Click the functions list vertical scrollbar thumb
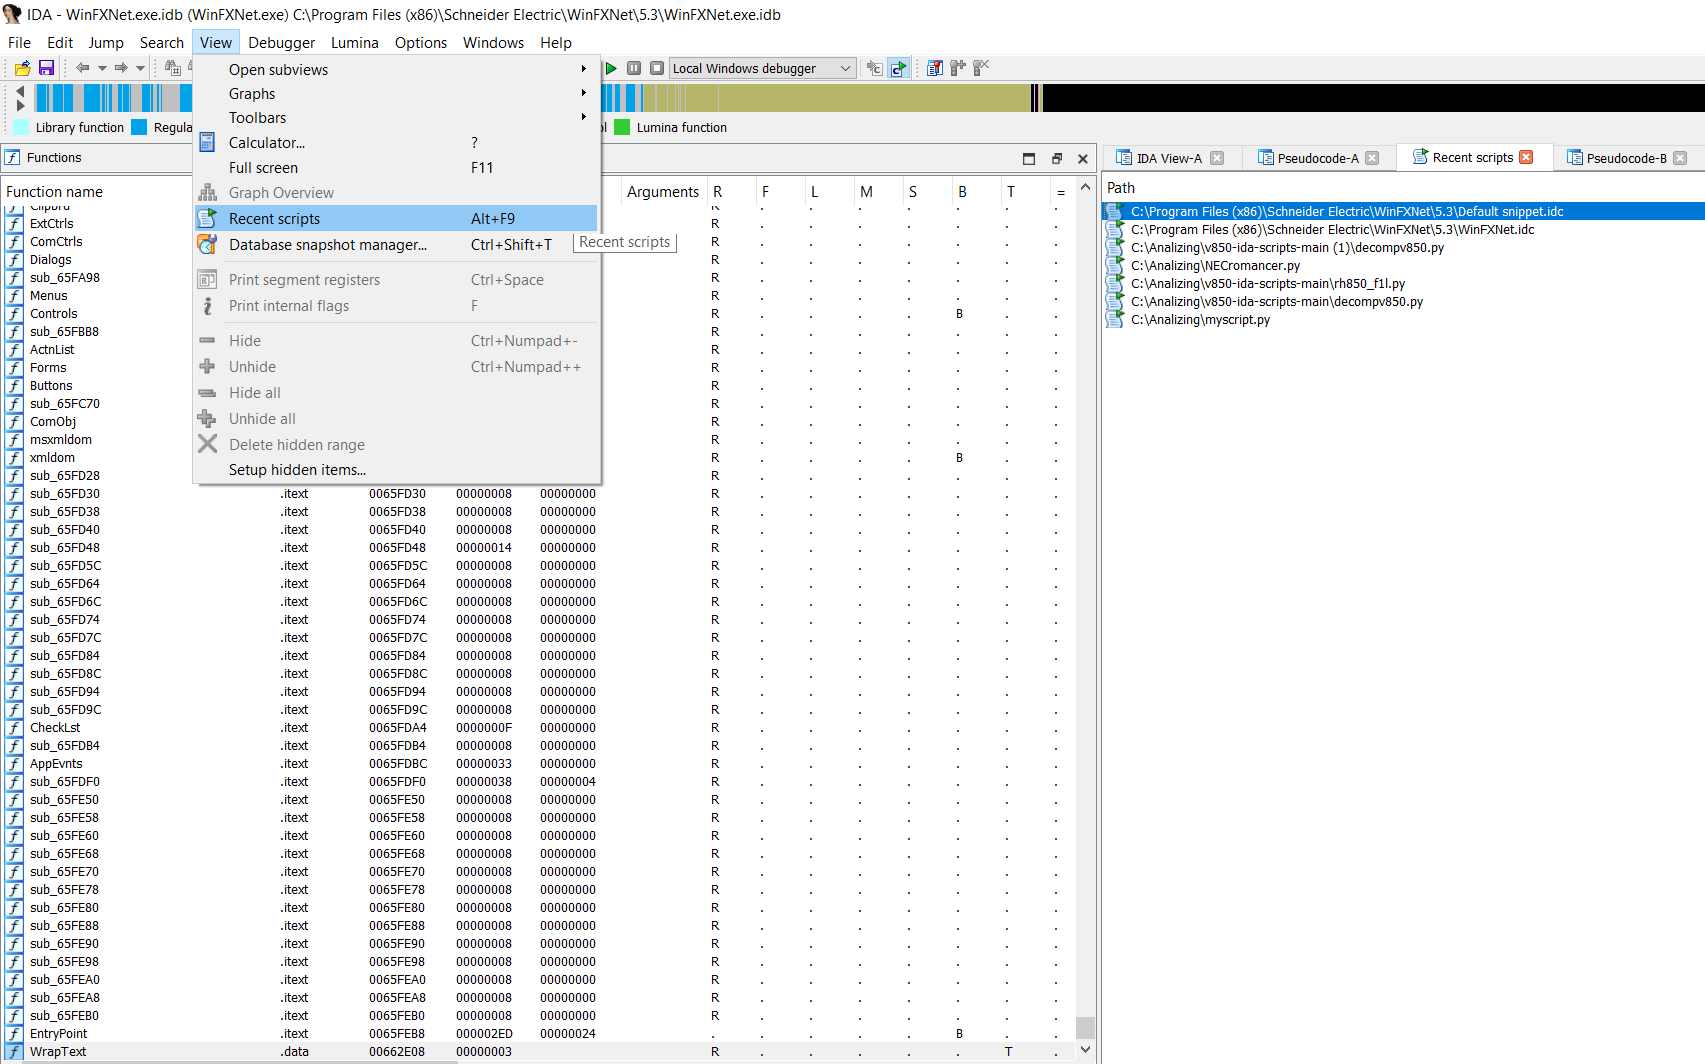This screenshot has width=1705, height=1064. 1085,1027
